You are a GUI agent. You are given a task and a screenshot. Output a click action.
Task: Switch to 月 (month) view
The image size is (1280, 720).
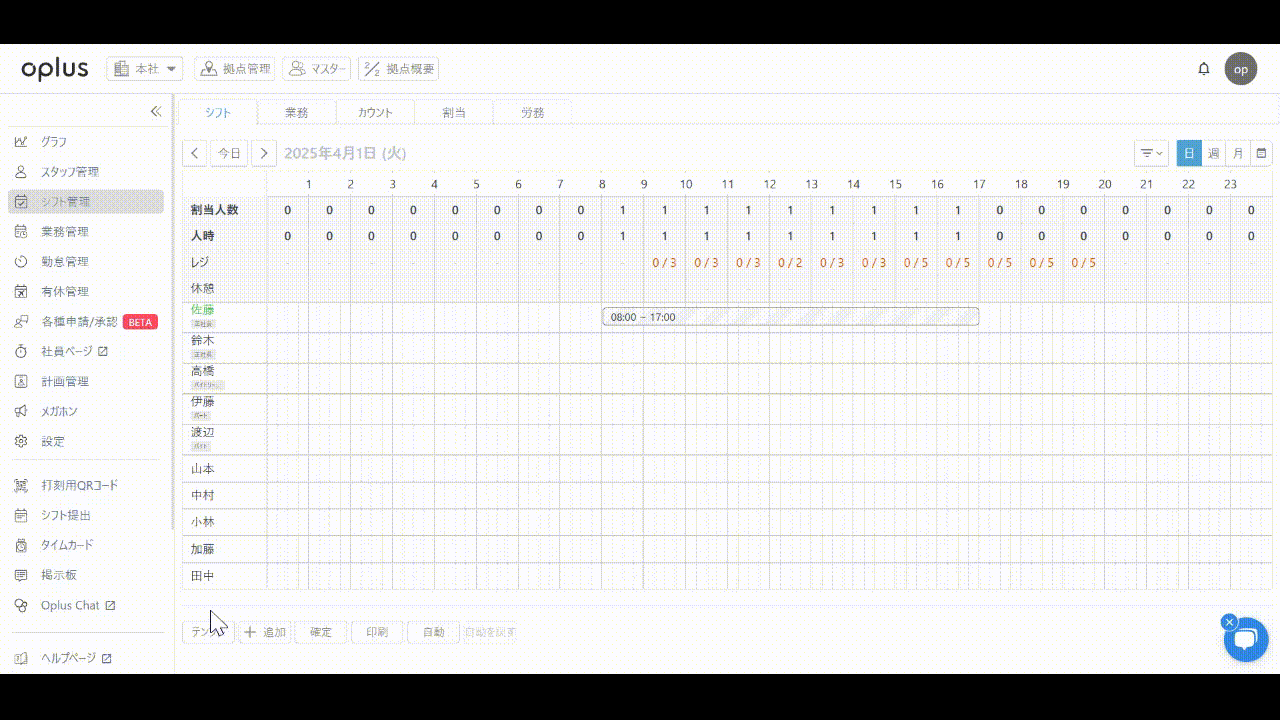tap(1238, 153)
